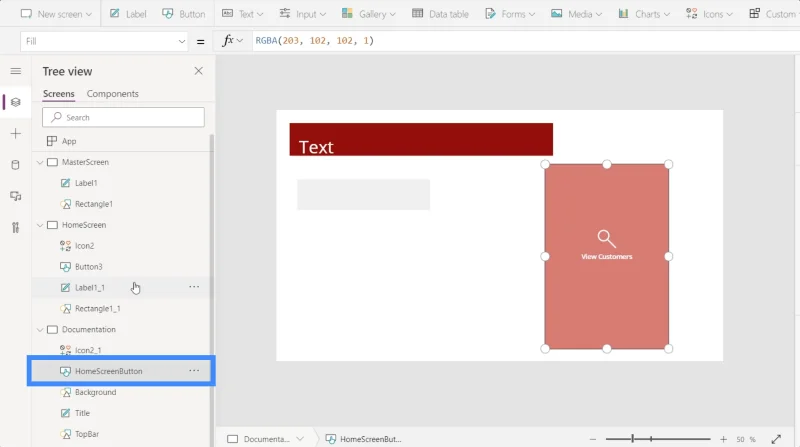The width and height of the screenshot is (800, 447).
Task: Insert a Label from the toolbar
Action: point(128,14)
